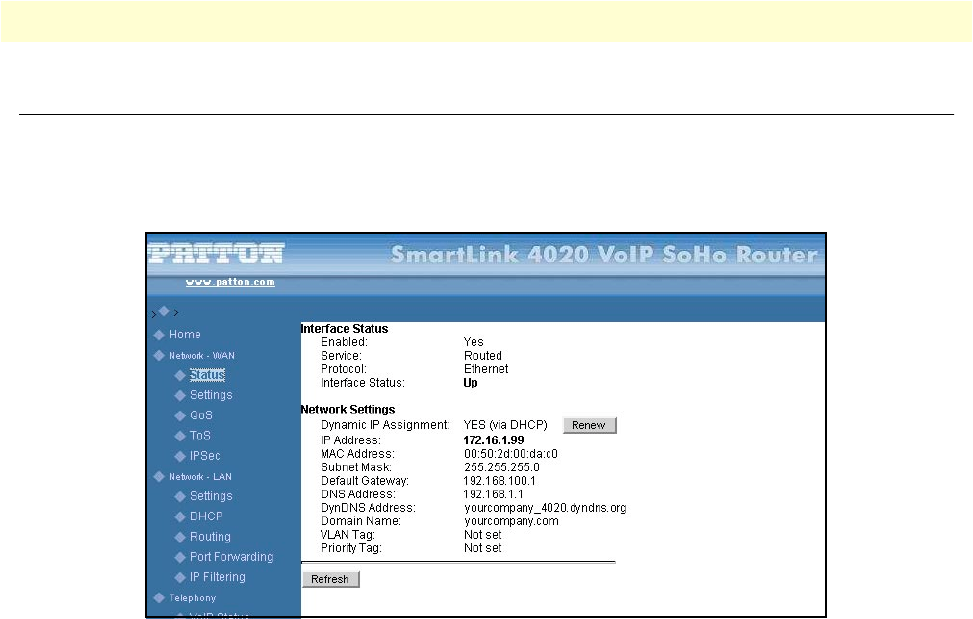Click the domain name yourcompany.com

pyautogui.click(x=511, y=521)
